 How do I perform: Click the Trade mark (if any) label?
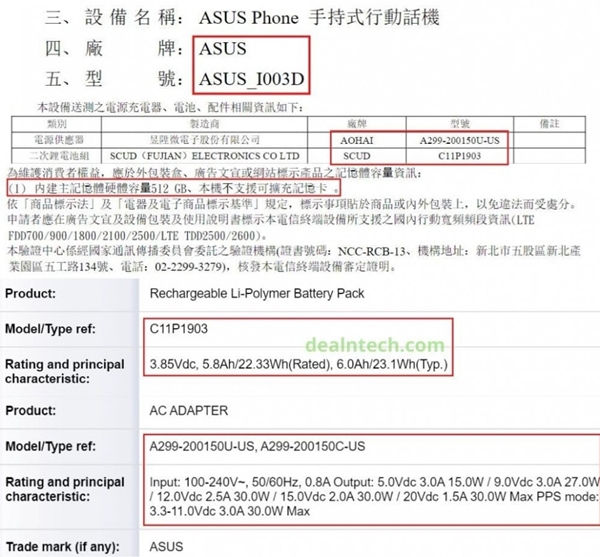pos(63,546)
